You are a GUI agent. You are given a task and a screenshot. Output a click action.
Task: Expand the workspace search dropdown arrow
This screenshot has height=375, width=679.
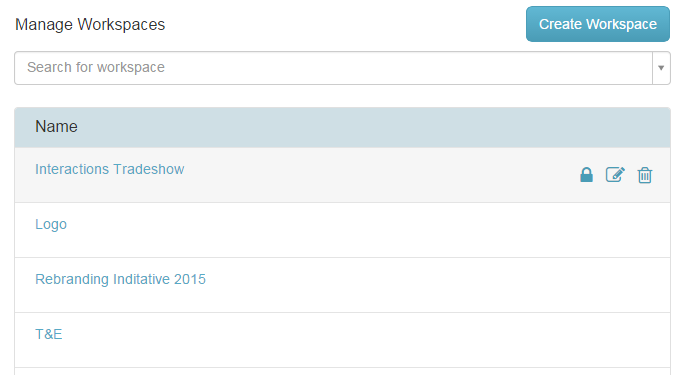click(661, 68)
